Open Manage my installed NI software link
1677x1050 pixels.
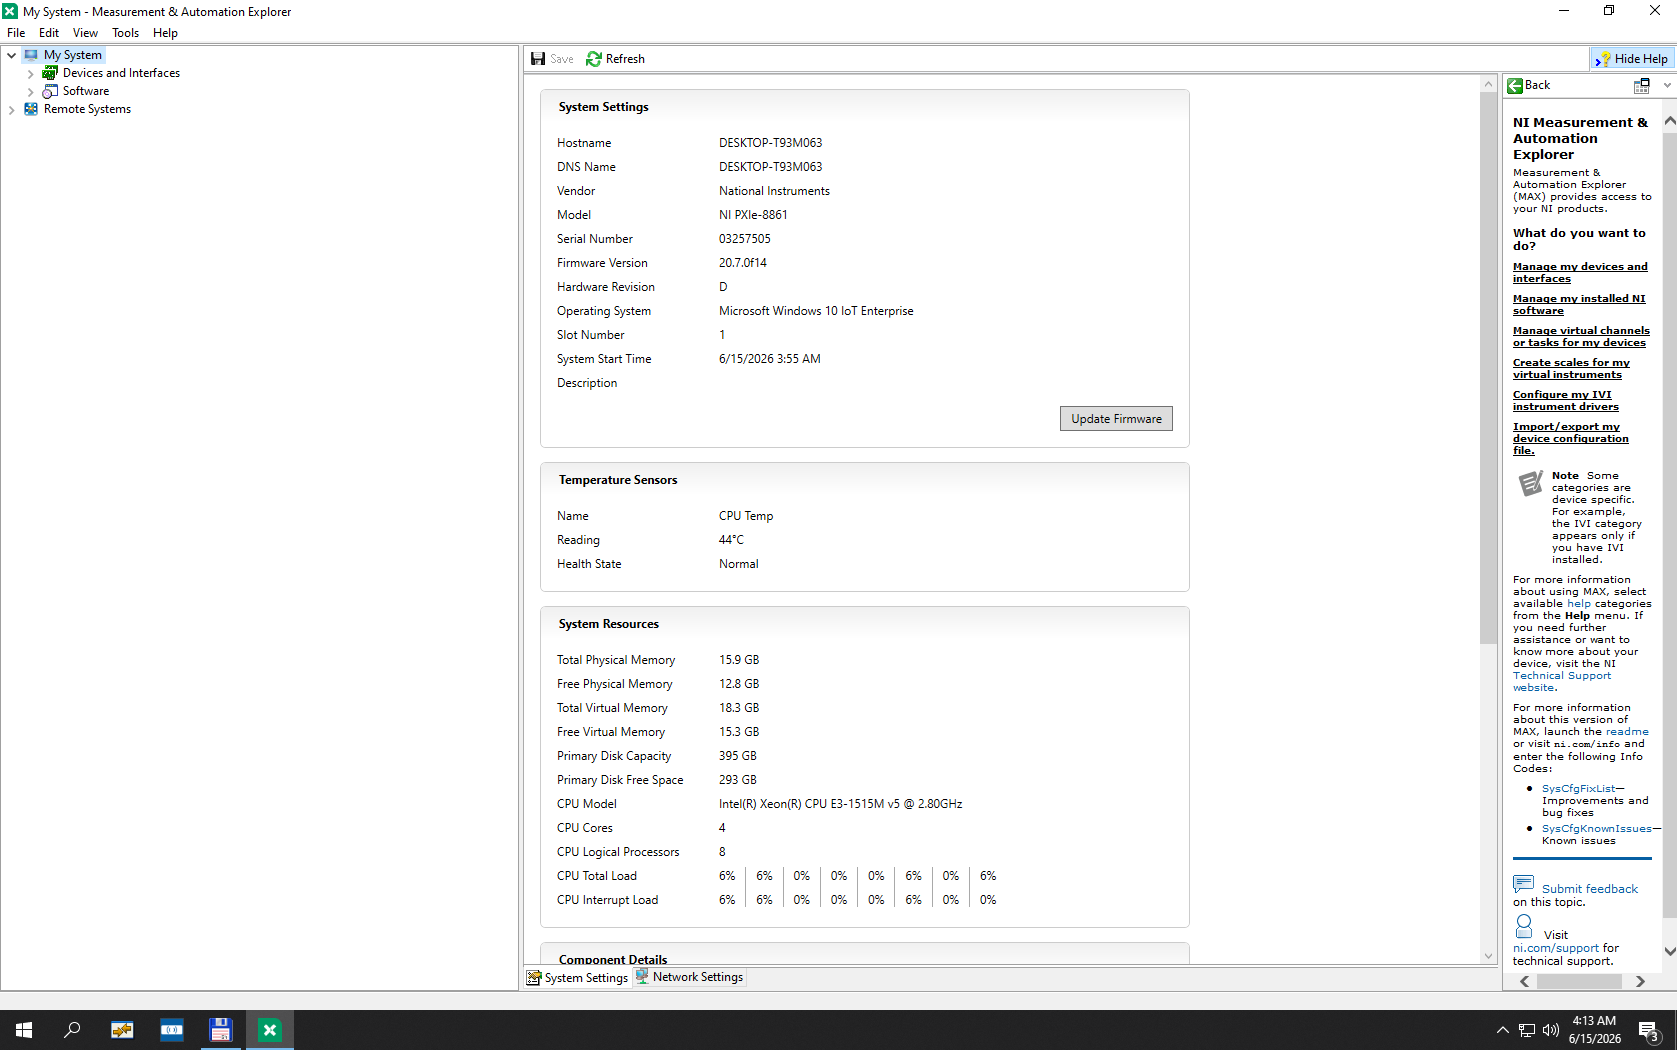[x=1579, y=305]
